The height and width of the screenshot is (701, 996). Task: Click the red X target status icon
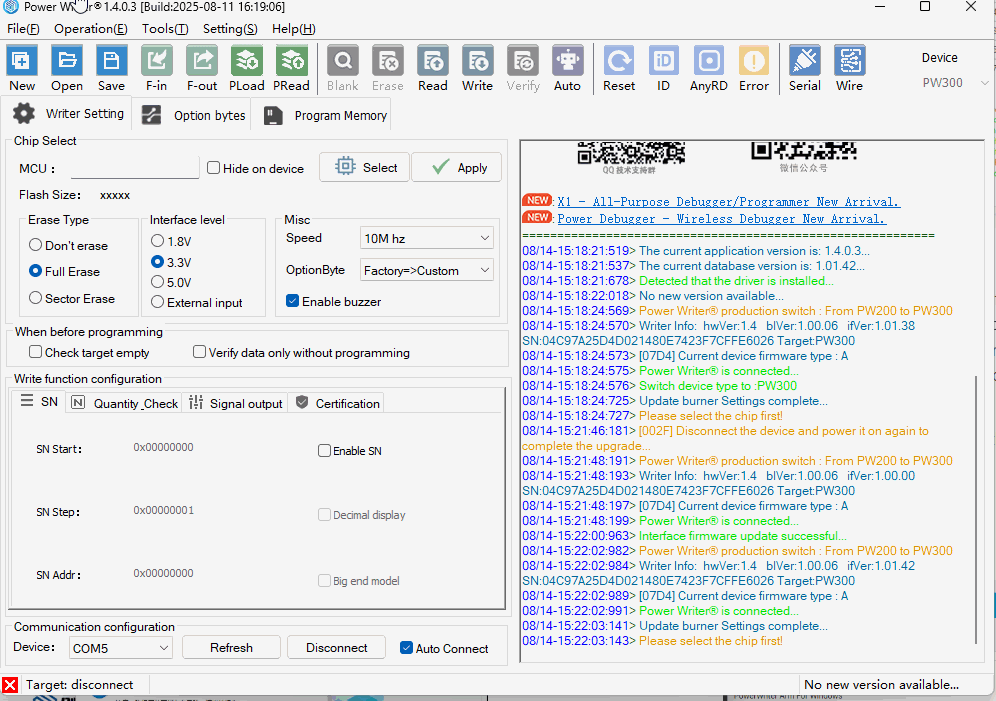pos(10,684)
